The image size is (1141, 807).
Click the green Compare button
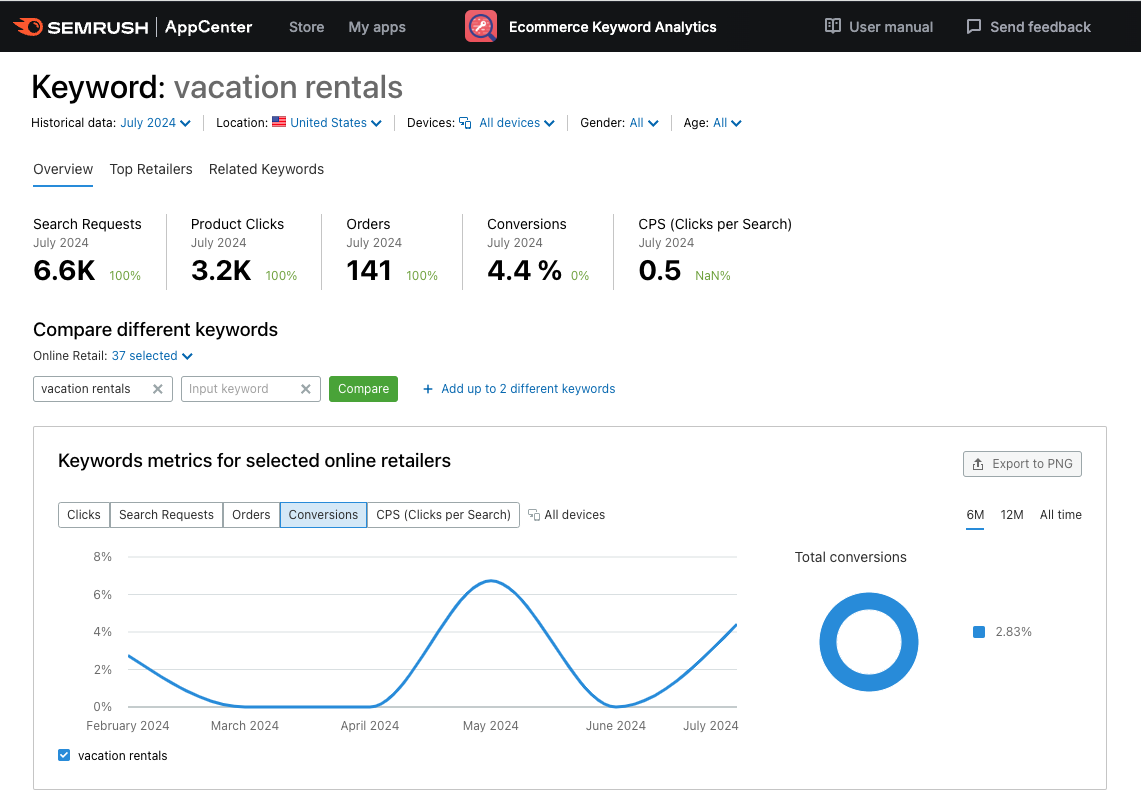point(363,388)
